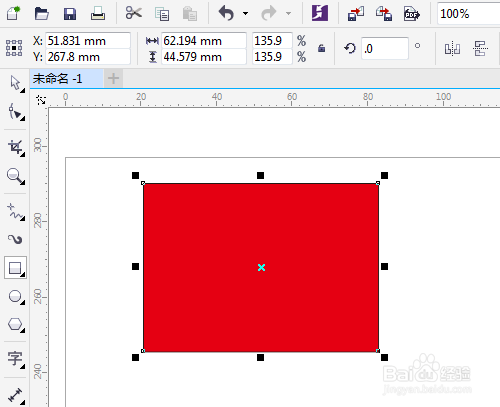Click the bottom-left selection handle
This screenshot has height=407, width=500.
coord(135,357)
